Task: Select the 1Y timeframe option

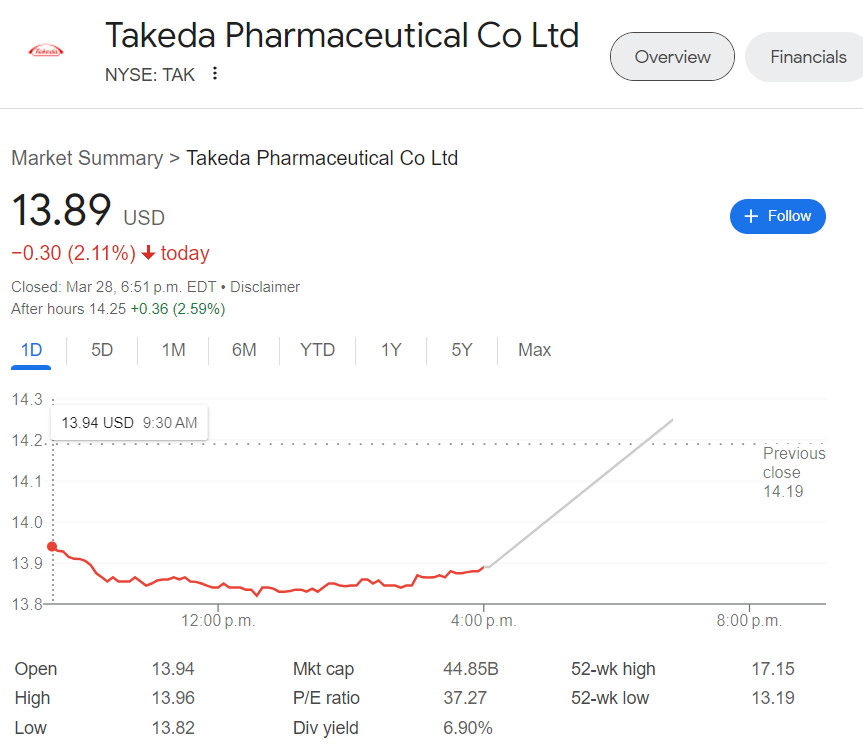Action: [390, 350]
